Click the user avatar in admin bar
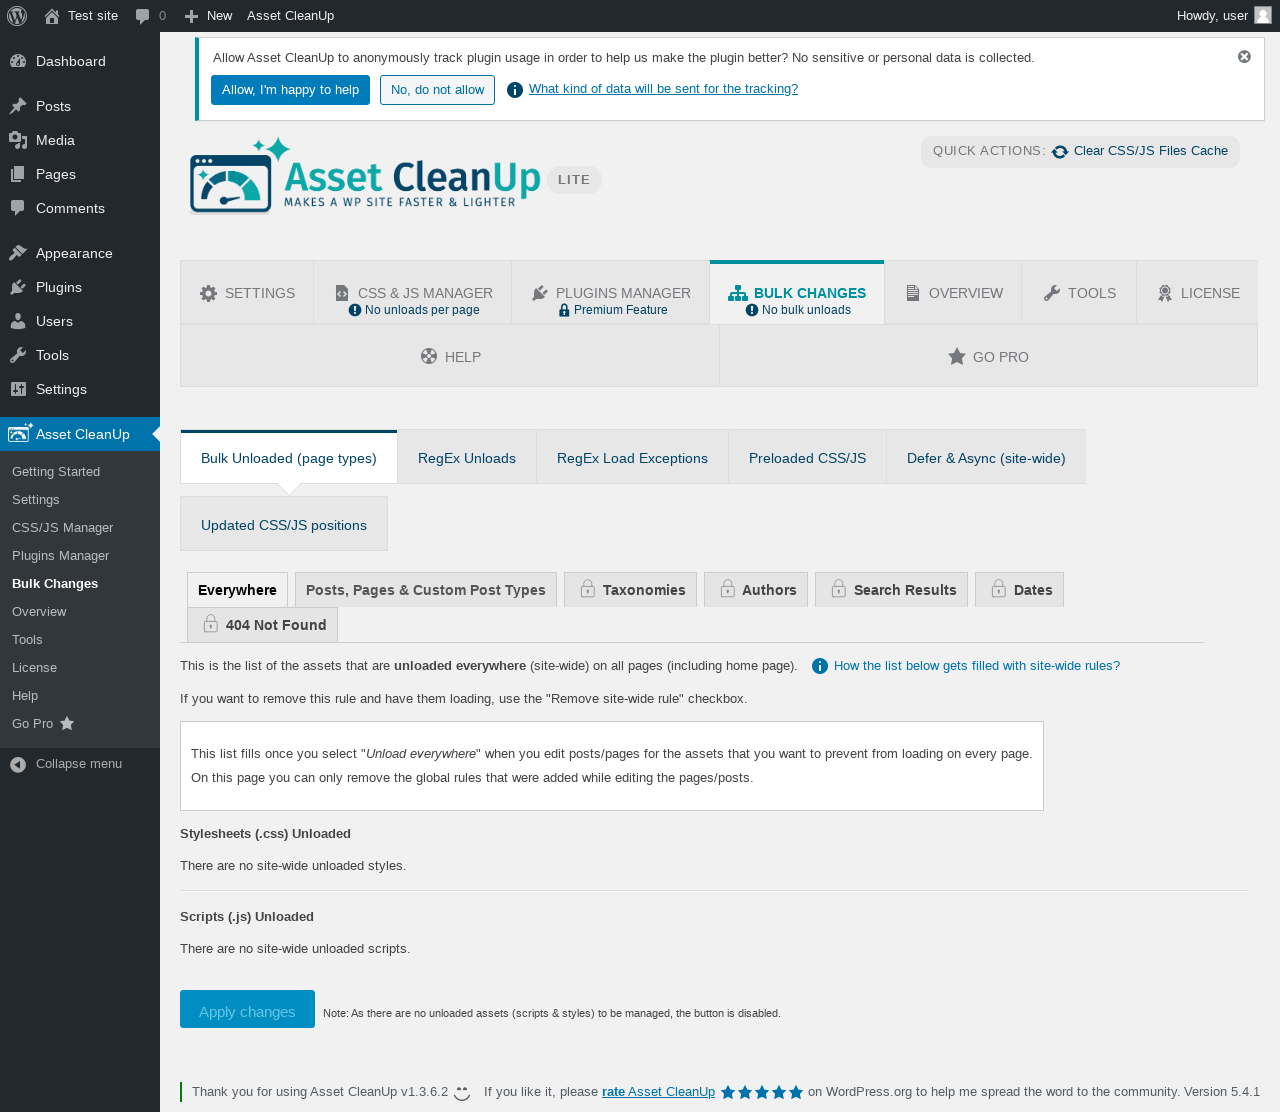The width and height of the screenshot is (1280, 1112). pos(1263,16)
